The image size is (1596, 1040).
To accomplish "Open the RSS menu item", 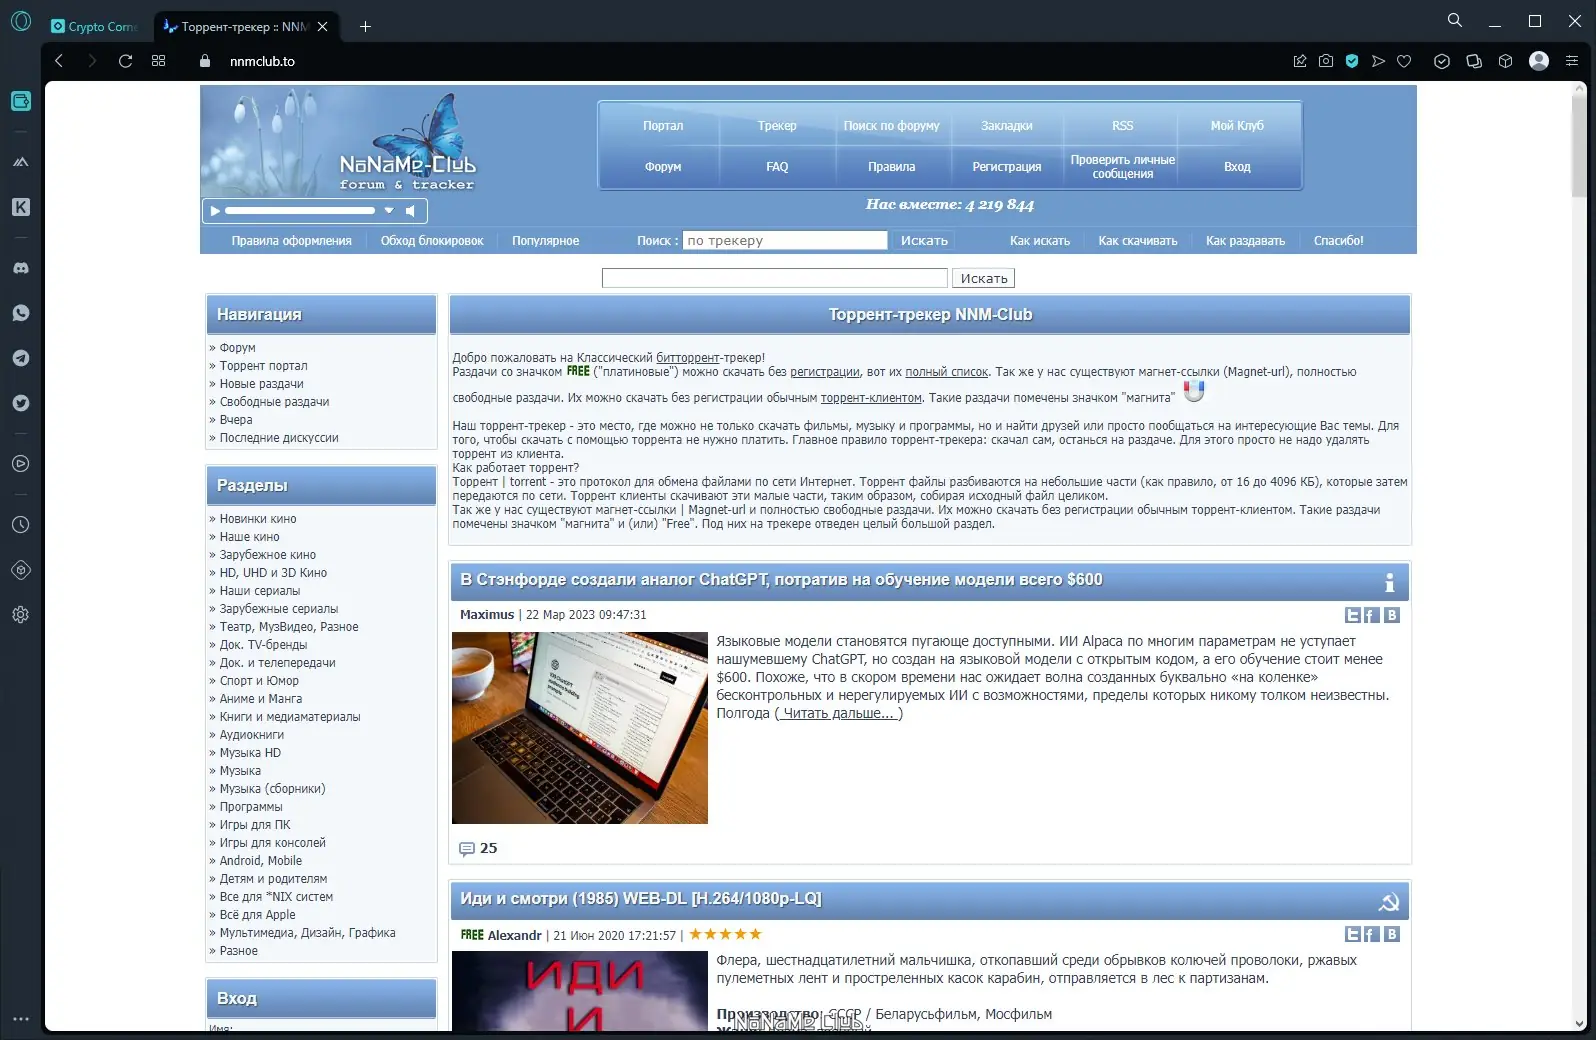I will (x=1122, y=126).
